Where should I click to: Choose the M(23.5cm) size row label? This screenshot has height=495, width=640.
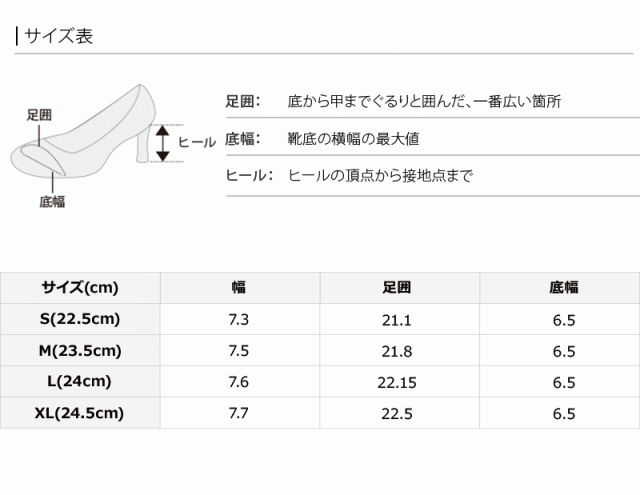(x=80, y=350)
